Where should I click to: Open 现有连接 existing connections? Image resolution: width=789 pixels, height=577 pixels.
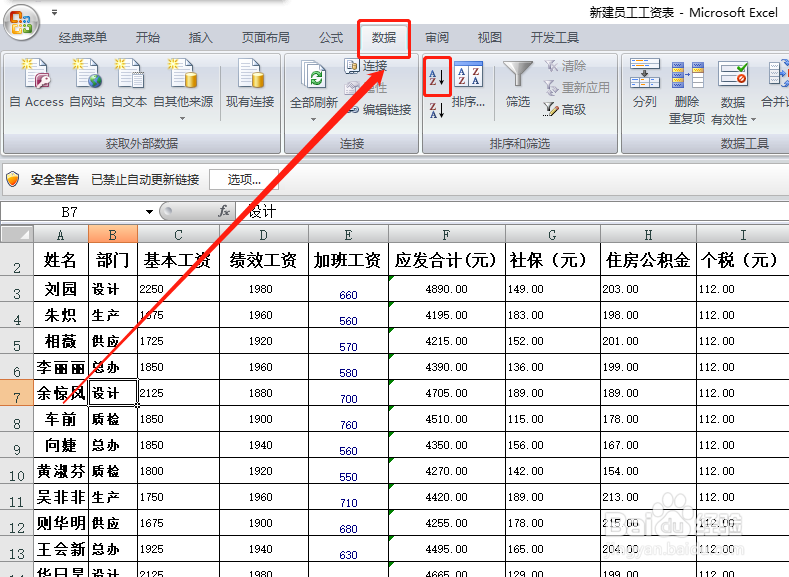pos(250,84)
